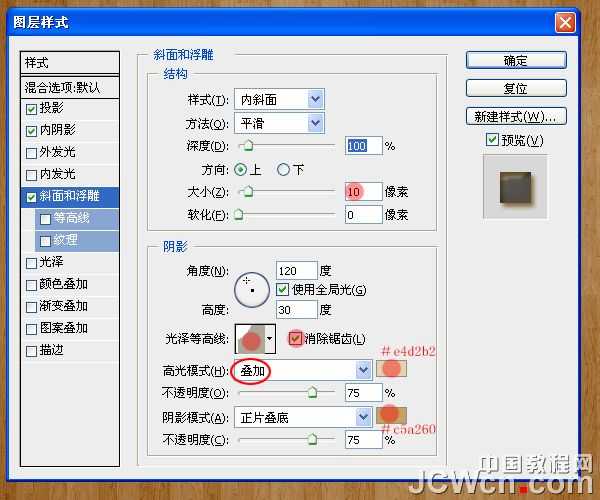Toggle the 消除锯齿(L) anti-alias checkbox
This screenshot has width=600, height=500.
coord(295,338)
